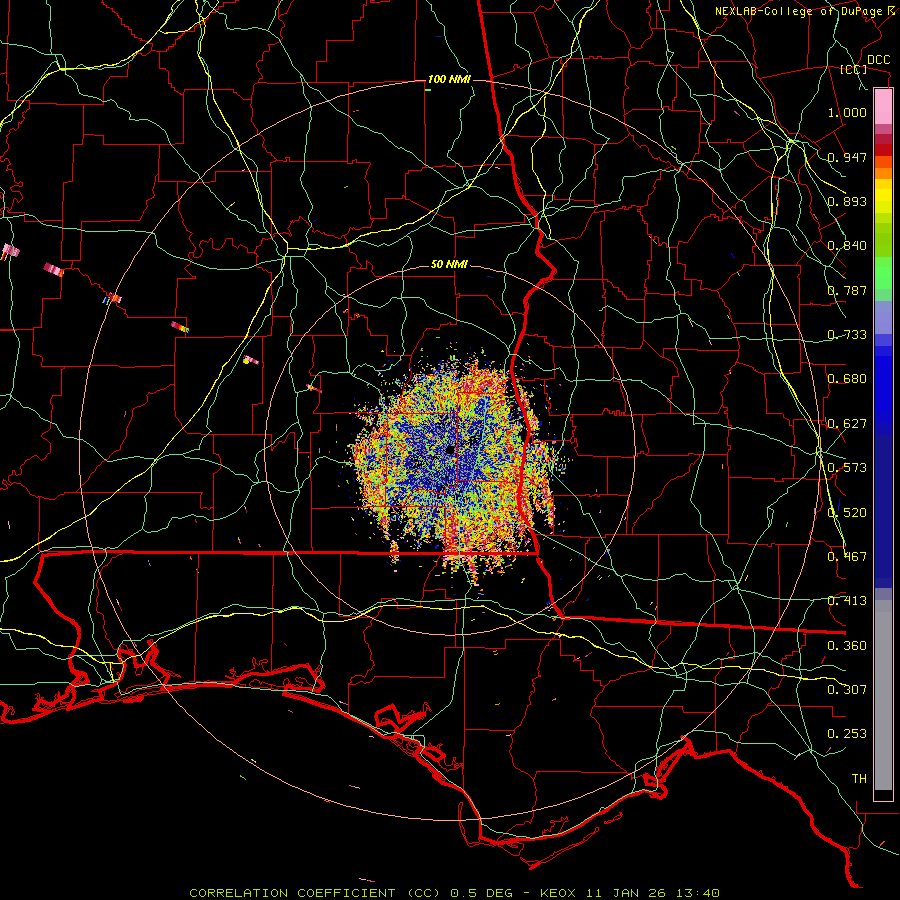Viewport: 900px width, 900px height.
Task: Select the 0.307 color scale value
Action: 847,689
